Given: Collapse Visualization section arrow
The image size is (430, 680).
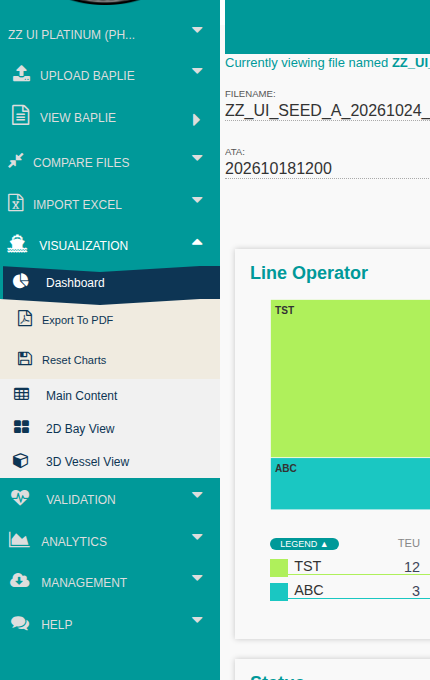Looking at the screenshot, I should click(197, 242).
